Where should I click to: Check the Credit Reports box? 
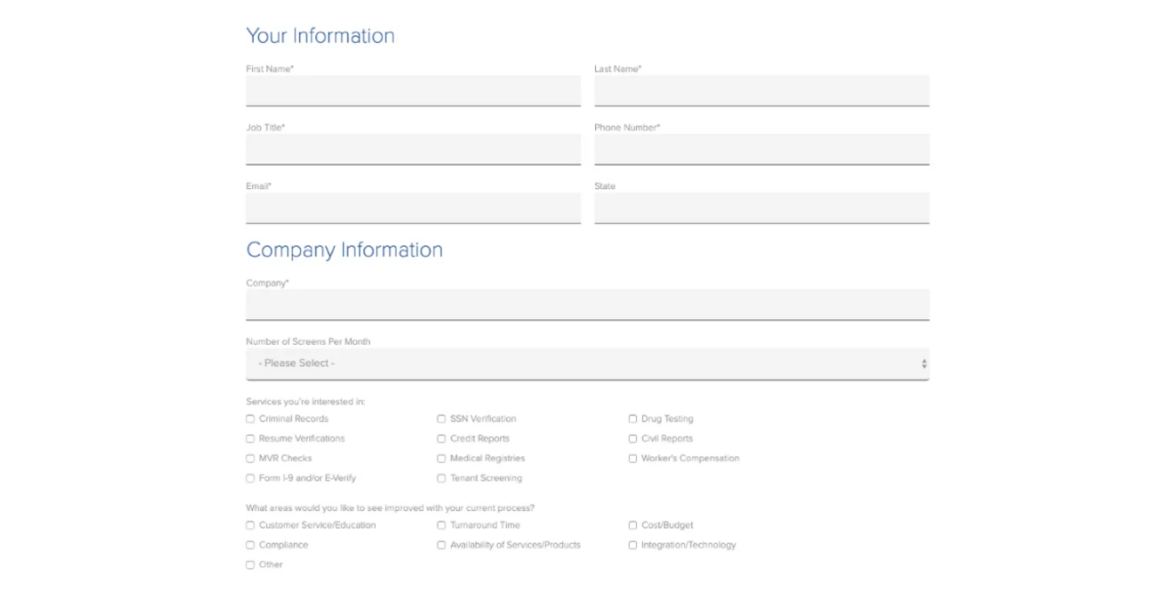coord(442,439)
